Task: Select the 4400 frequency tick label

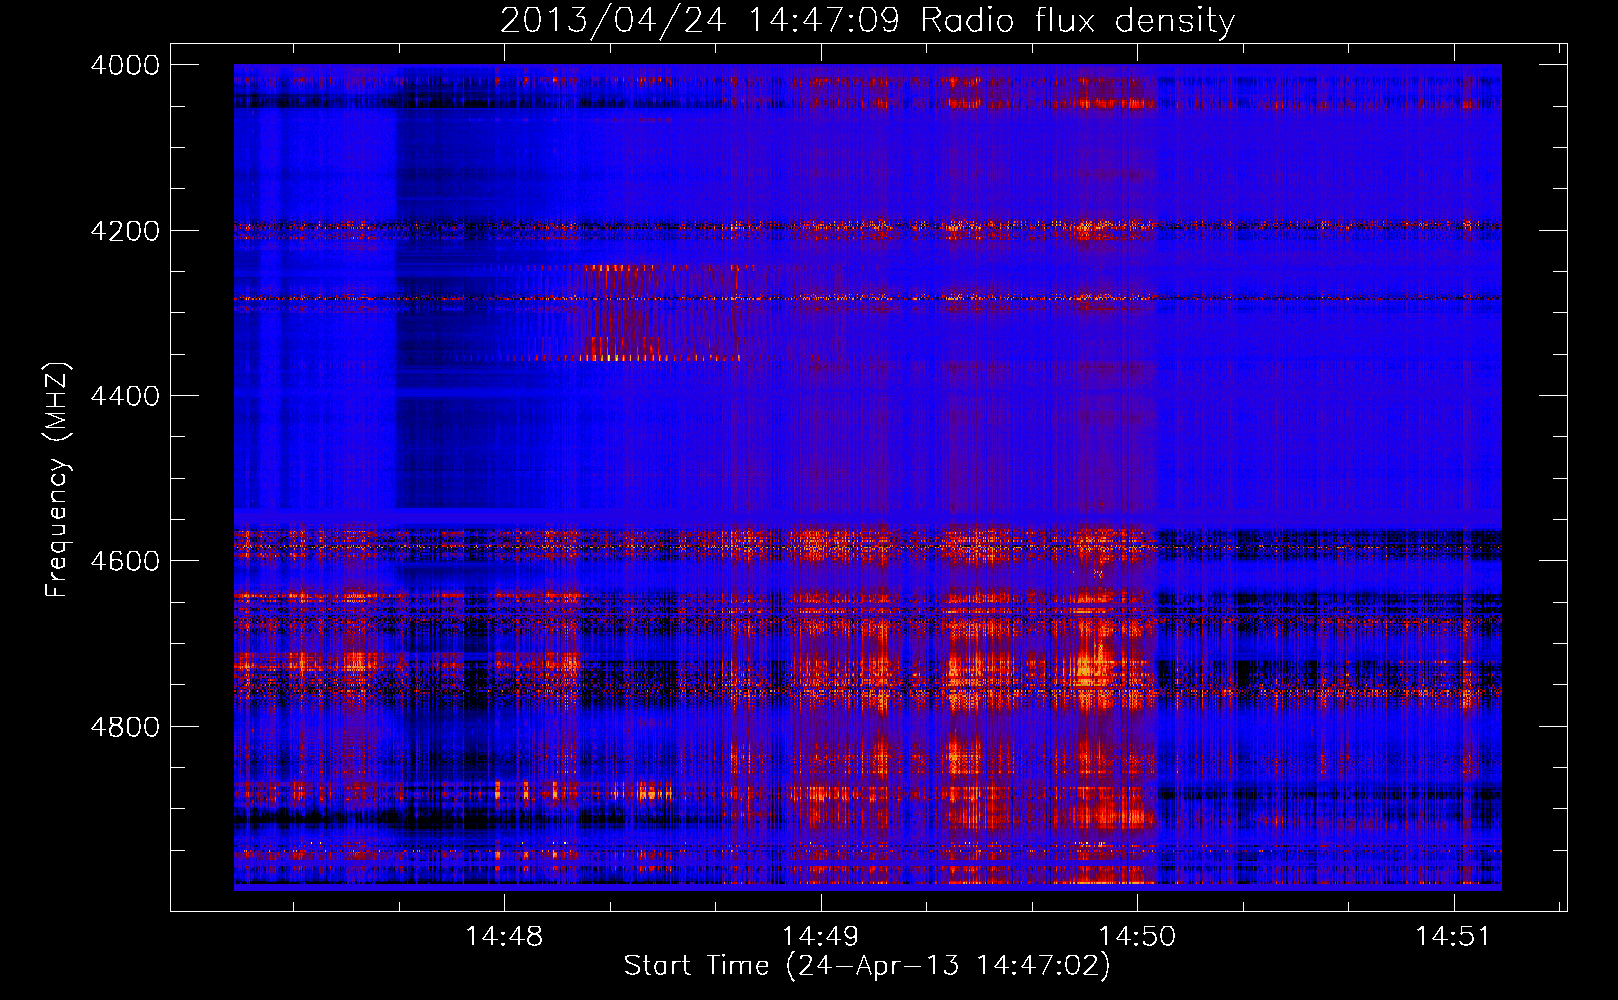Action: click(x=125, y=396)
